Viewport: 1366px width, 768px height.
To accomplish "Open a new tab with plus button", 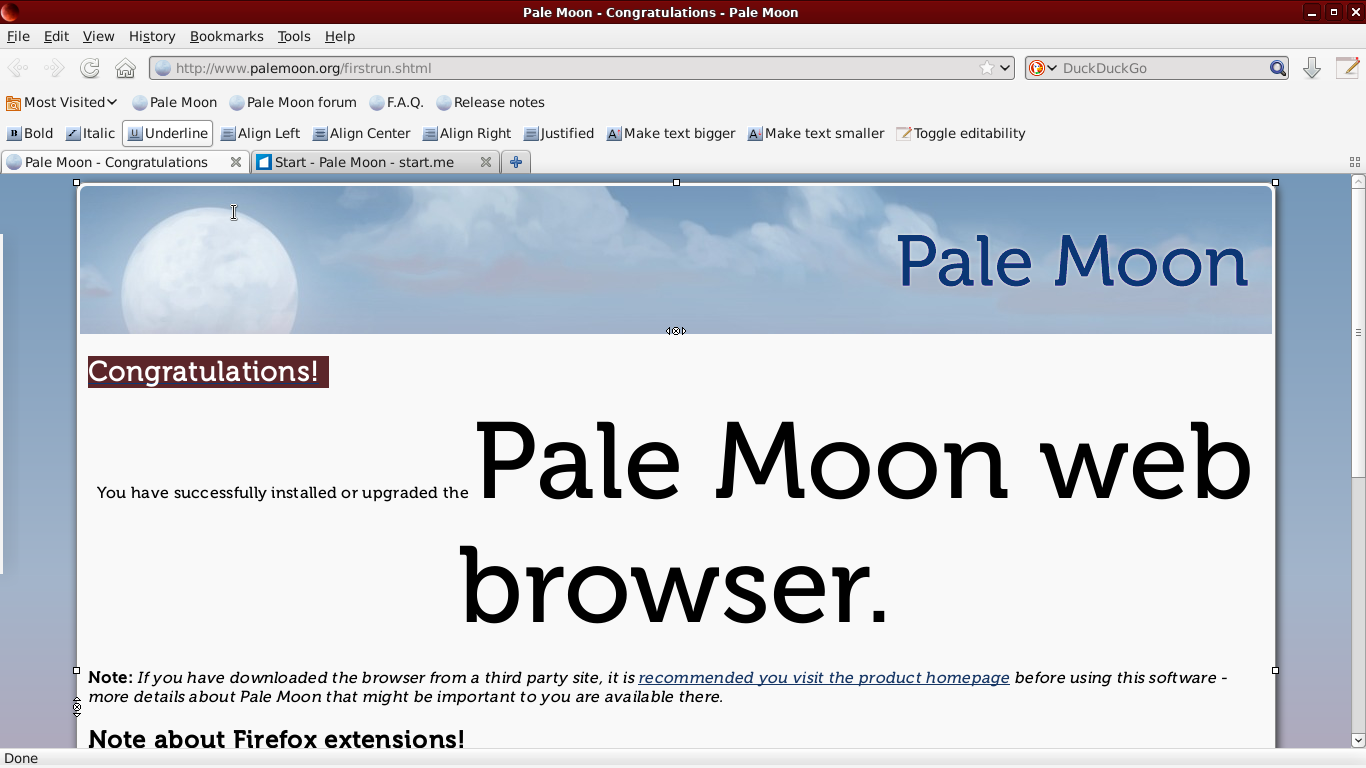I will click(x=515, y=162).
